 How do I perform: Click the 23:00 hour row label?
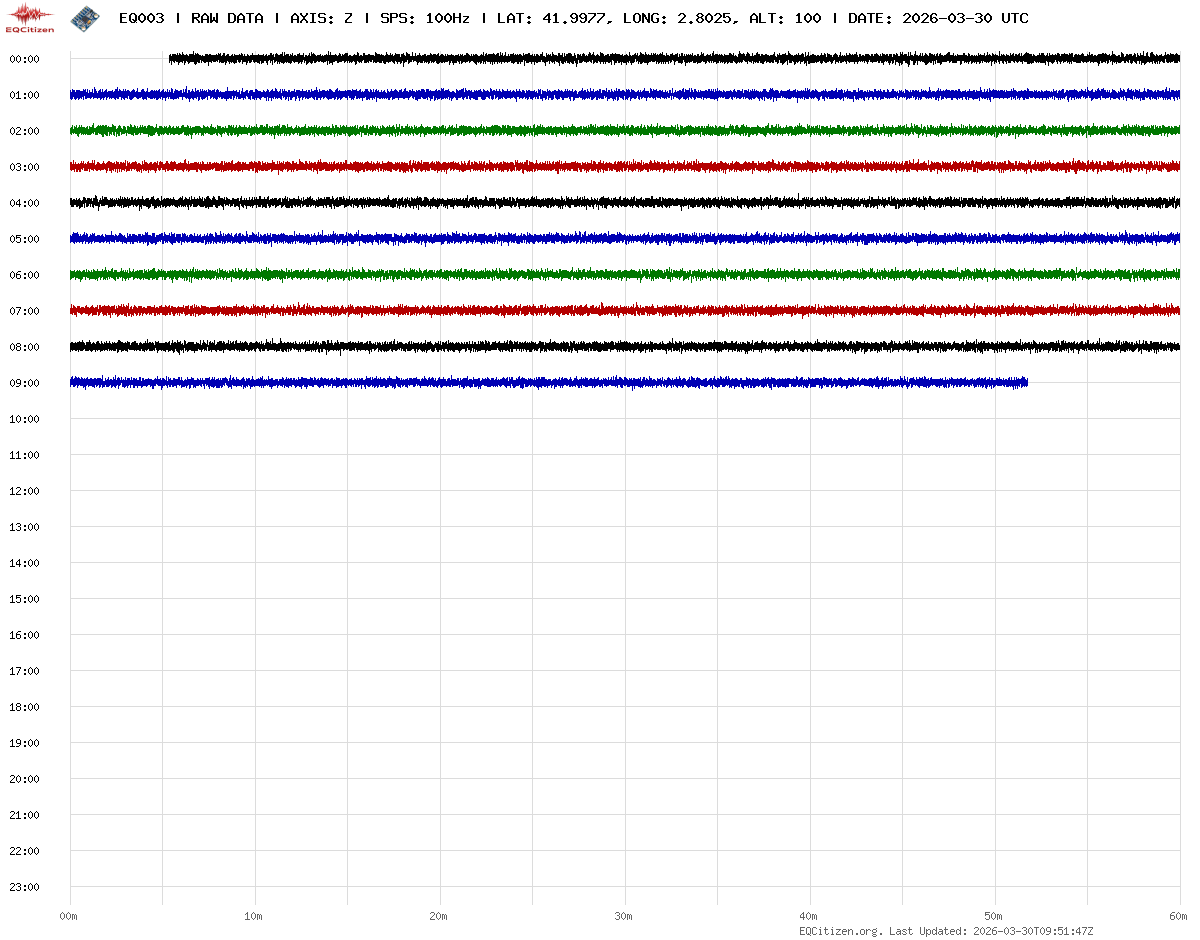(24, 887)
